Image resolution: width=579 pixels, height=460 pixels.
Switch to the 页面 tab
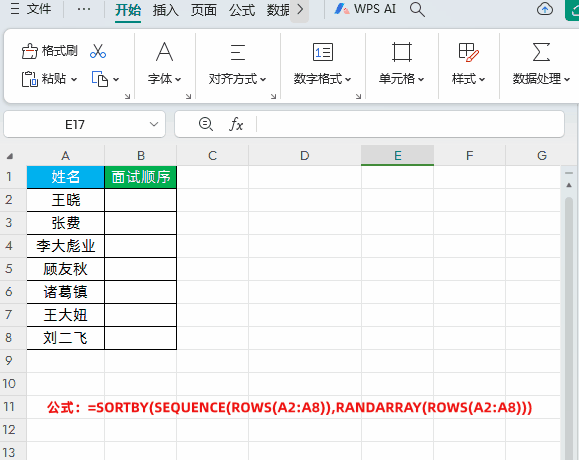203,10
